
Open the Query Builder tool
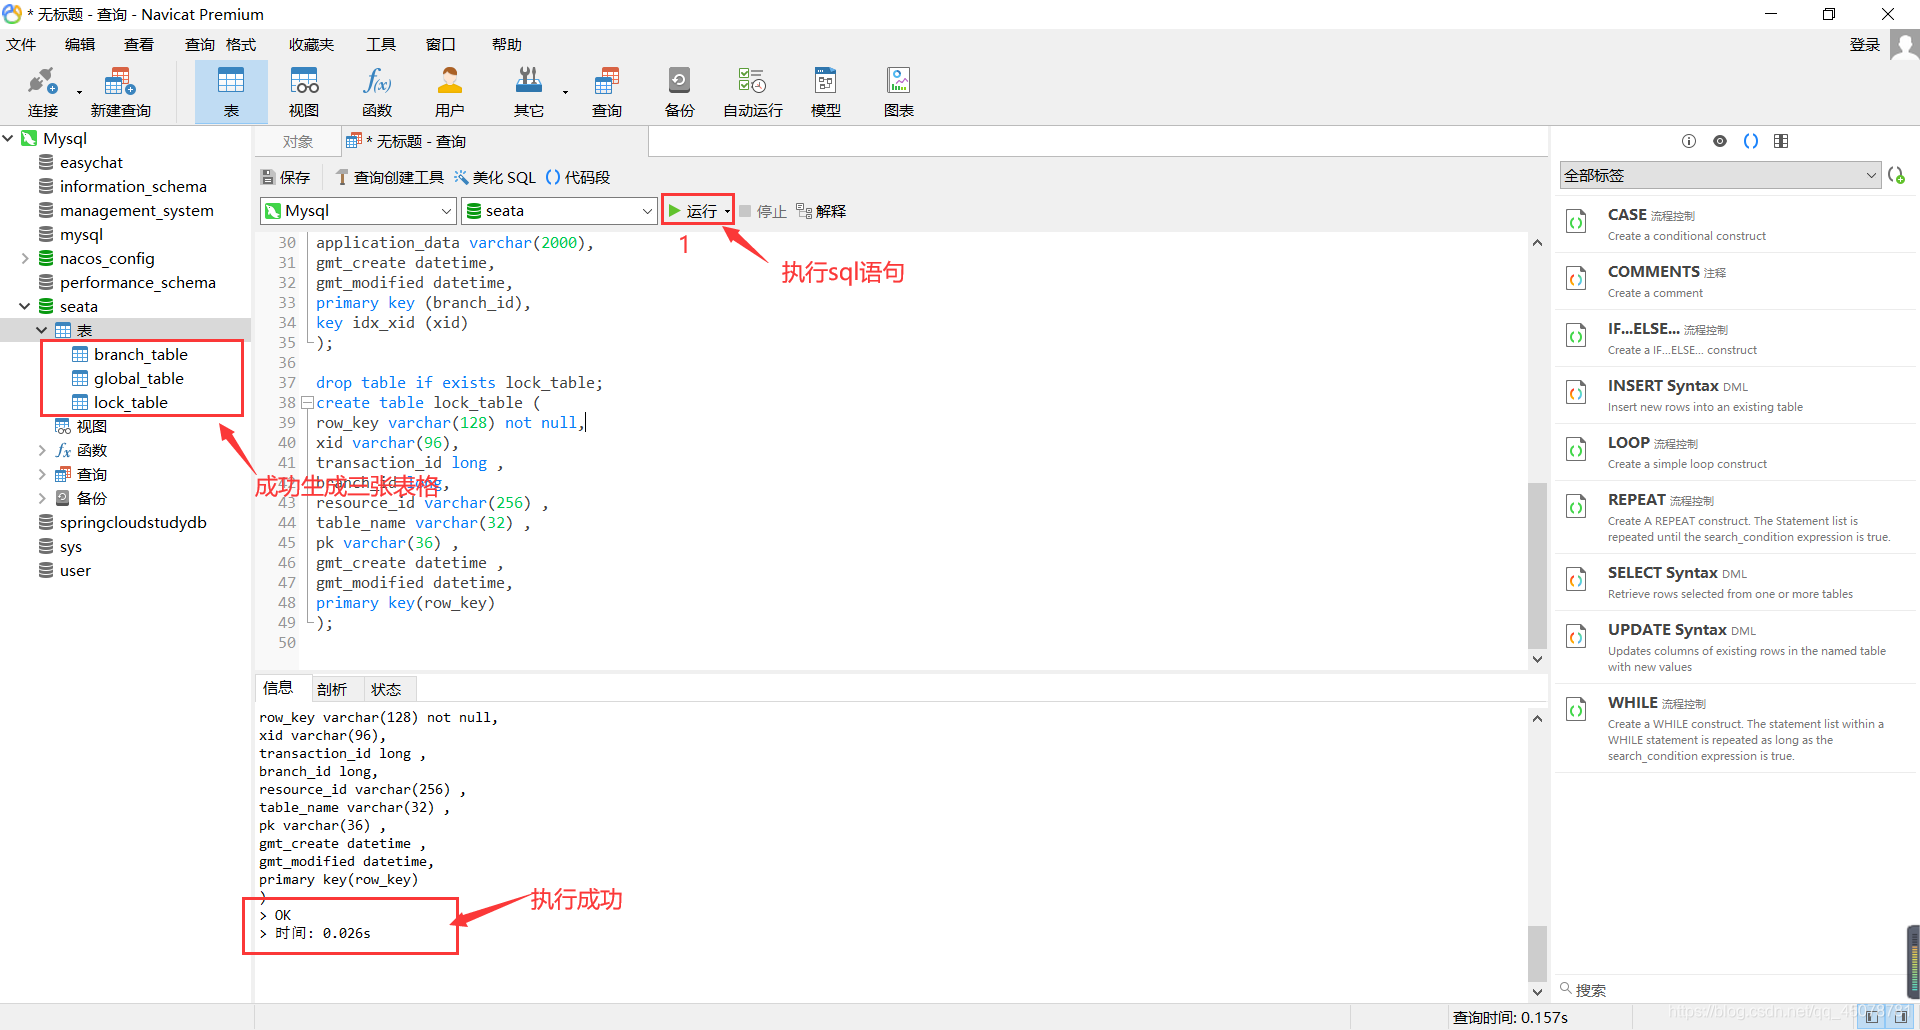pos(390,177)
